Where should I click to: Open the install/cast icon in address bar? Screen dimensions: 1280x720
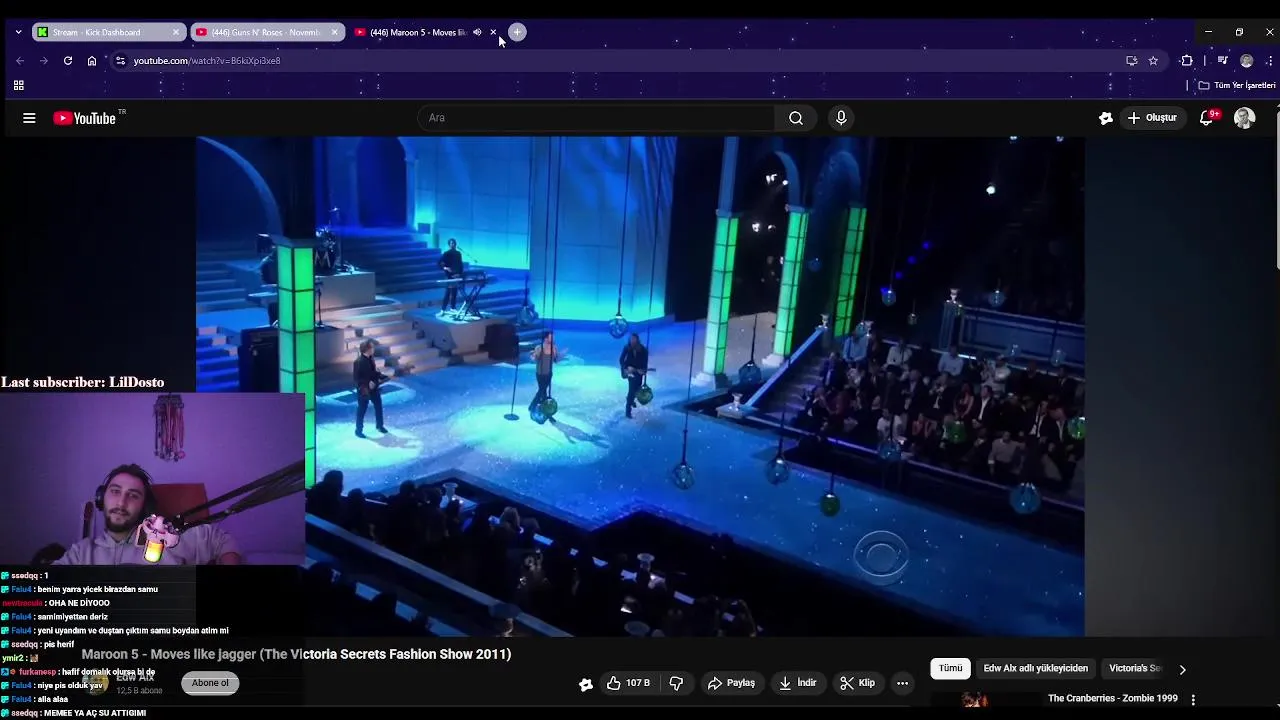click(1131, 61)
